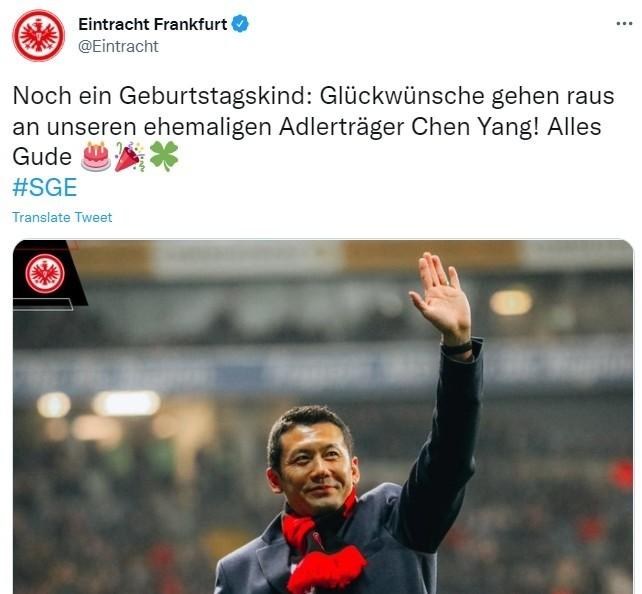Click the birthday cake emoji
The image size is (642, 594).
[x=96, y=156]
